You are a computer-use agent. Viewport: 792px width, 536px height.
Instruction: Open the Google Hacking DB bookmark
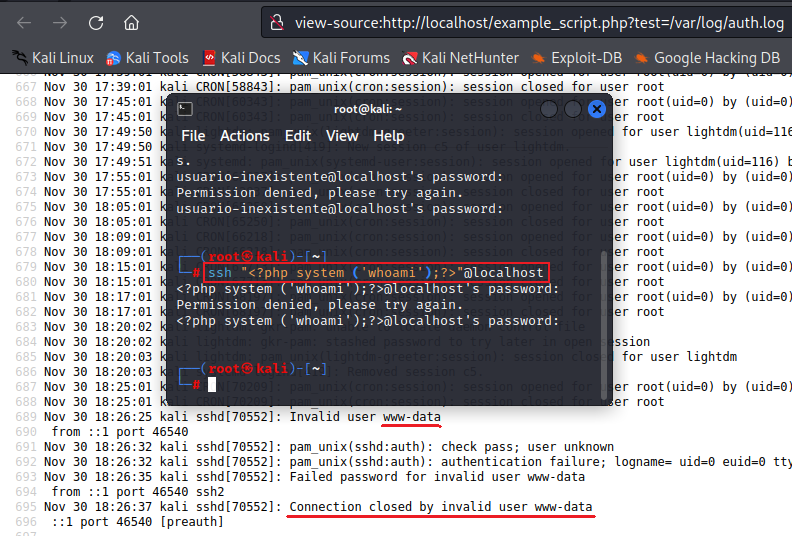coord(707,58)
